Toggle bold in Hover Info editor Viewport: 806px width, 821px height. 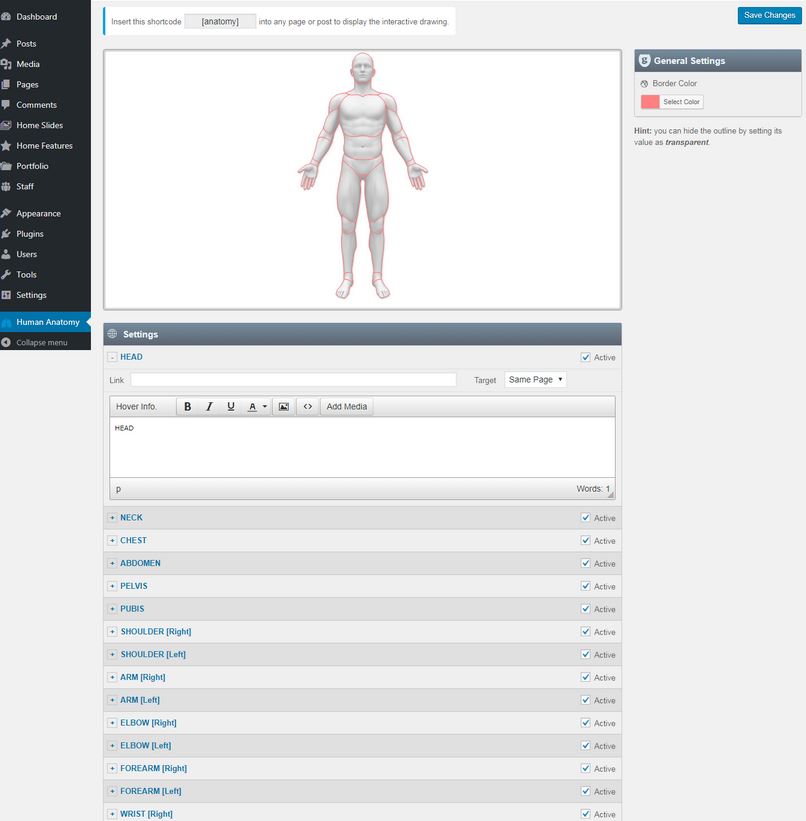point(187,406)
